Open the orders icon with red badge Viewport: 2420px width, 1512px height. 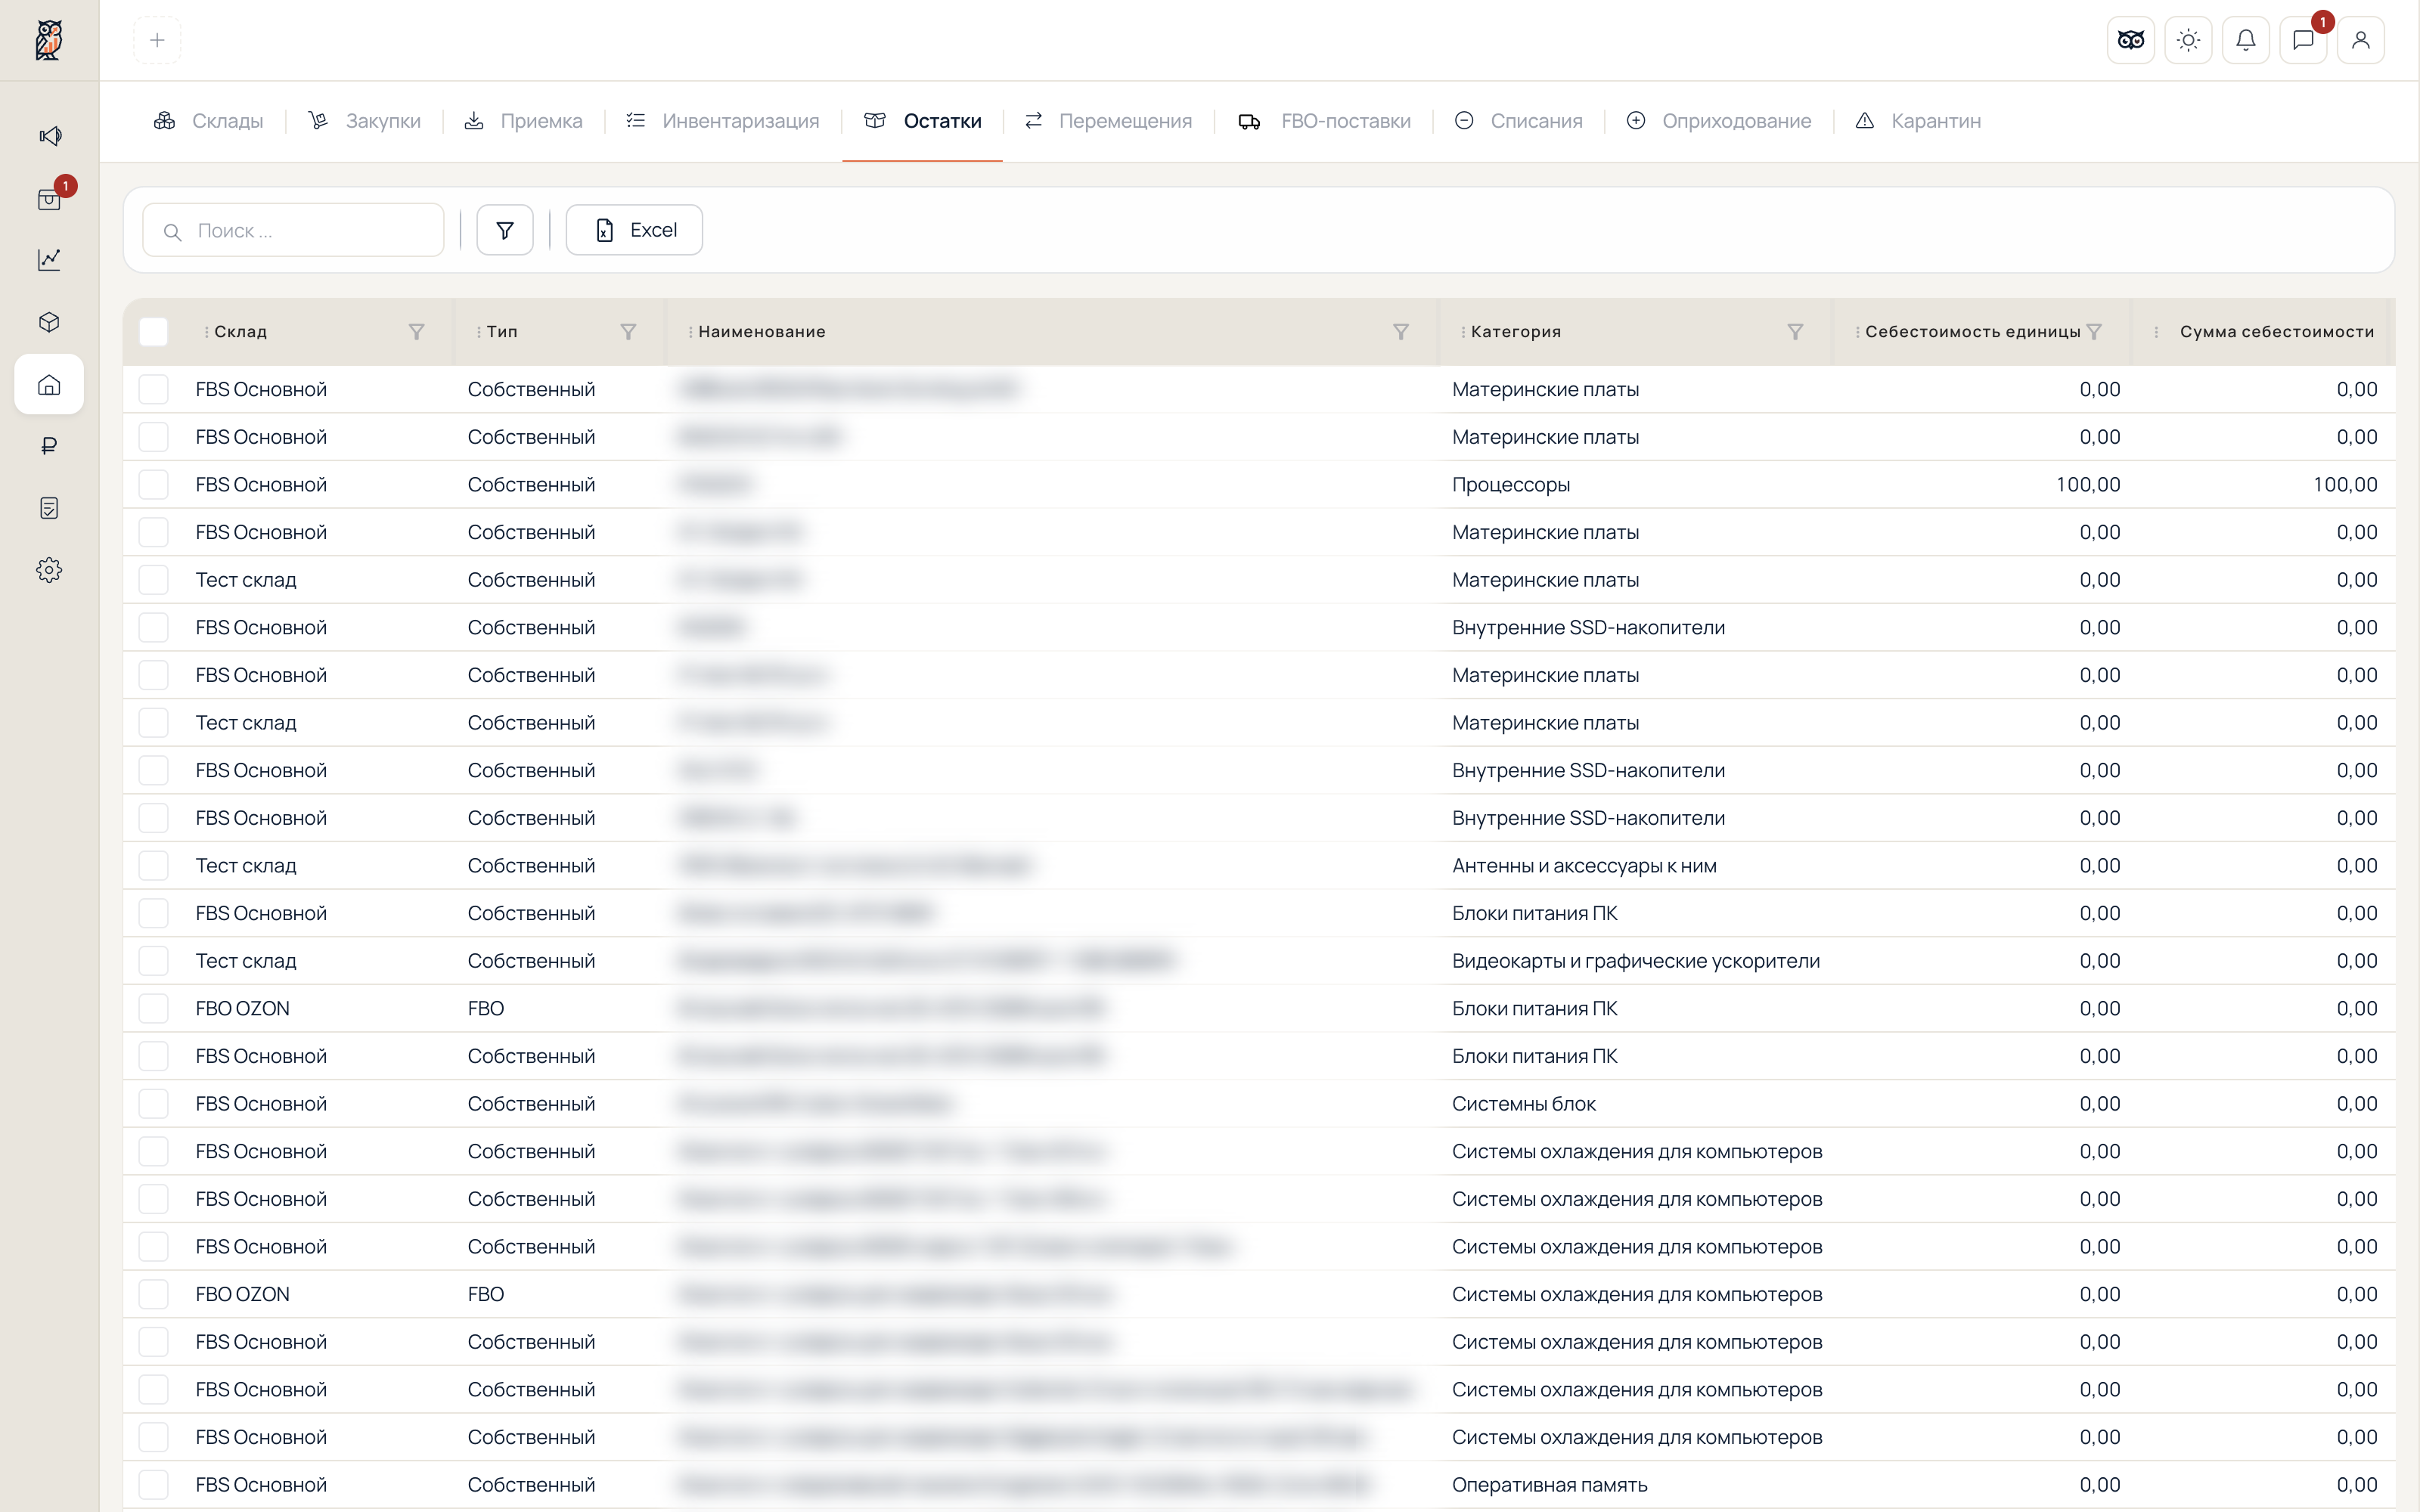tap(49, 199)
